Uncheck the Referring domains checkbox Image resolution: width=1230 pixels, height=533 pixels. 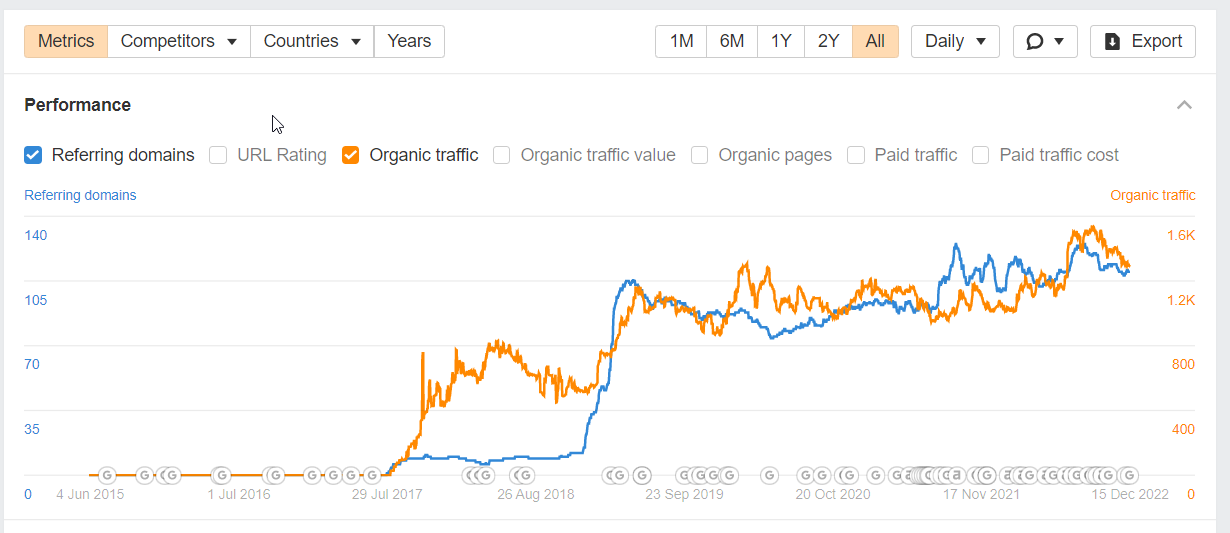coord(33,155)
